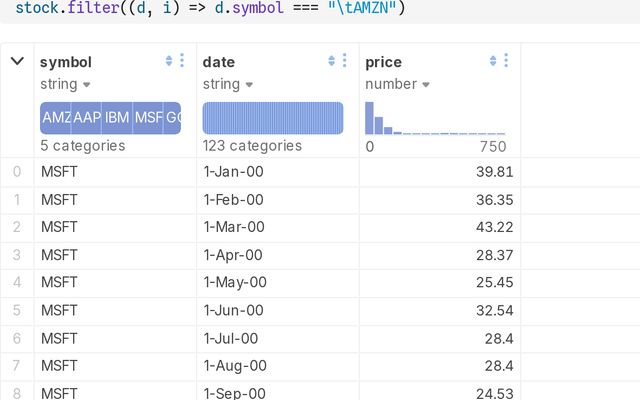Viewport: 640px width, 400px height.
Task: Open the price column three-dot menu
Action: click(x=506, y=61)
